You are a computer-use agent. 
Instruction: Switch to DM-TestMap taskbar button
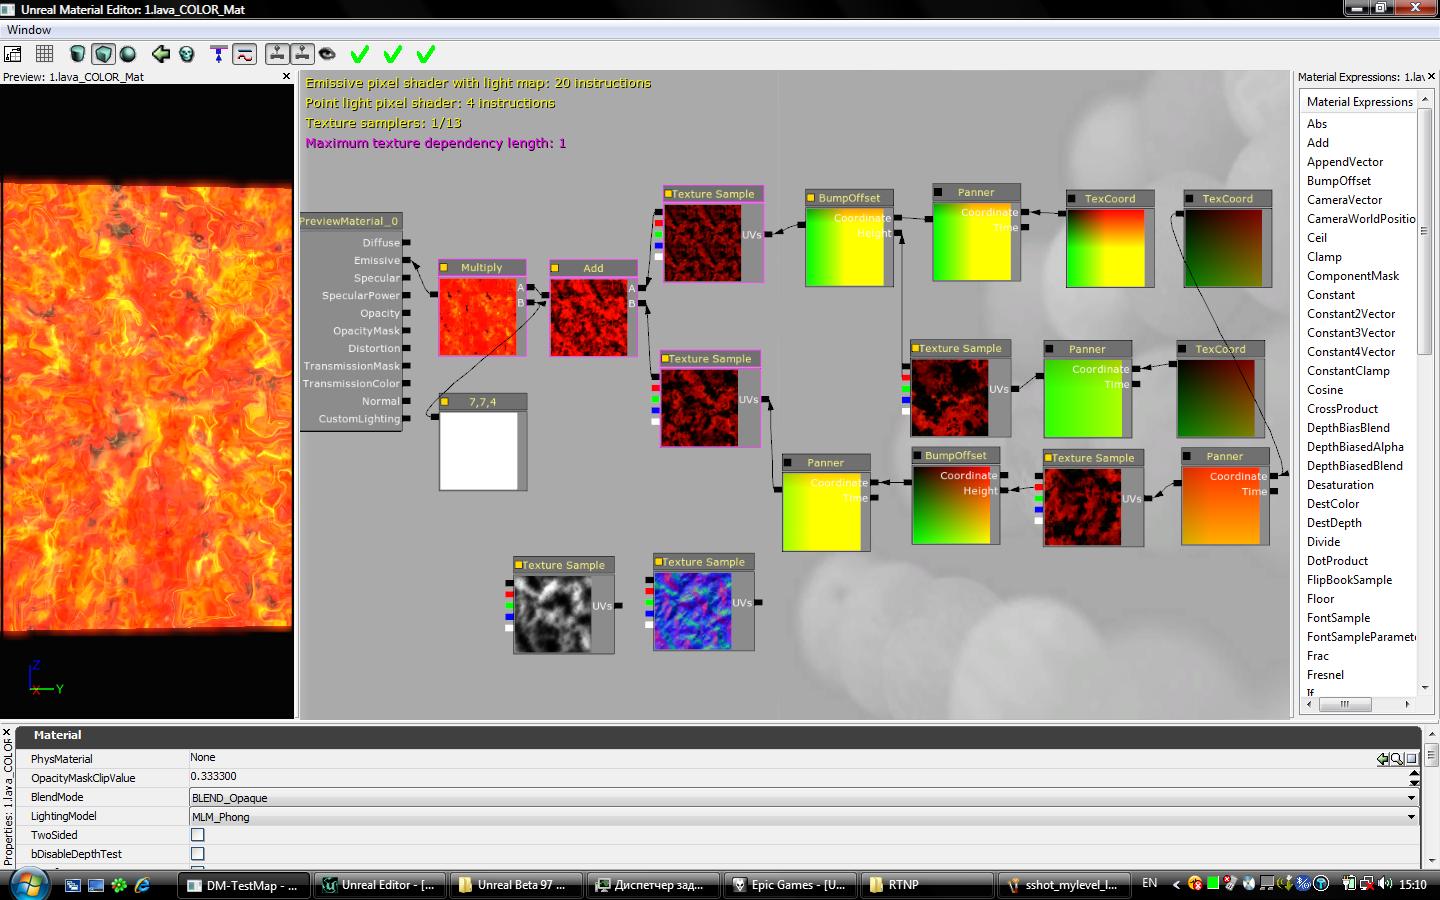244,885
